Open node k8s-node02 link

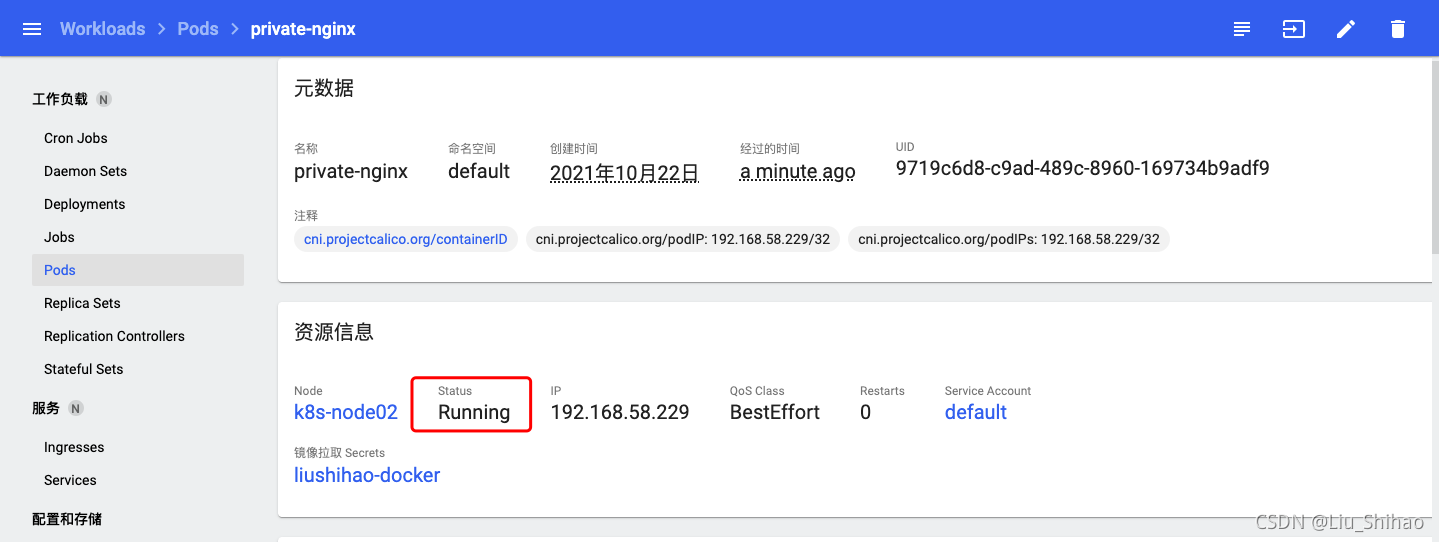pyautogui.click(x=346, y=412)
